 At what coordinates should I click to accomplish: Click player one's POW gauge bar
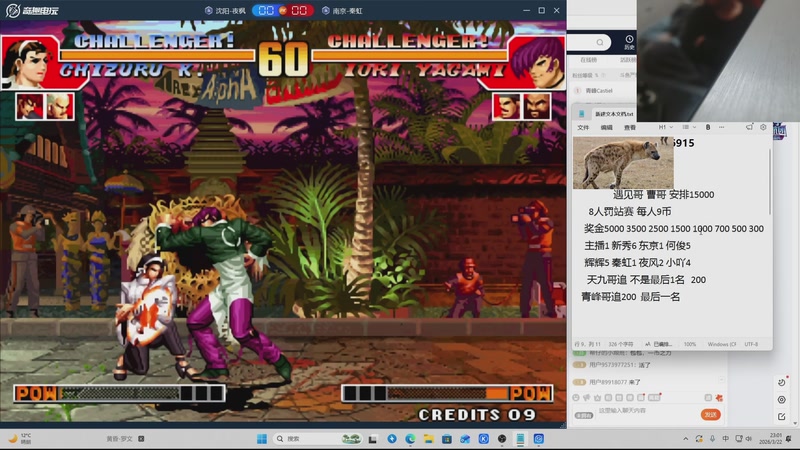pyautogui.click(x=119, y=393)
